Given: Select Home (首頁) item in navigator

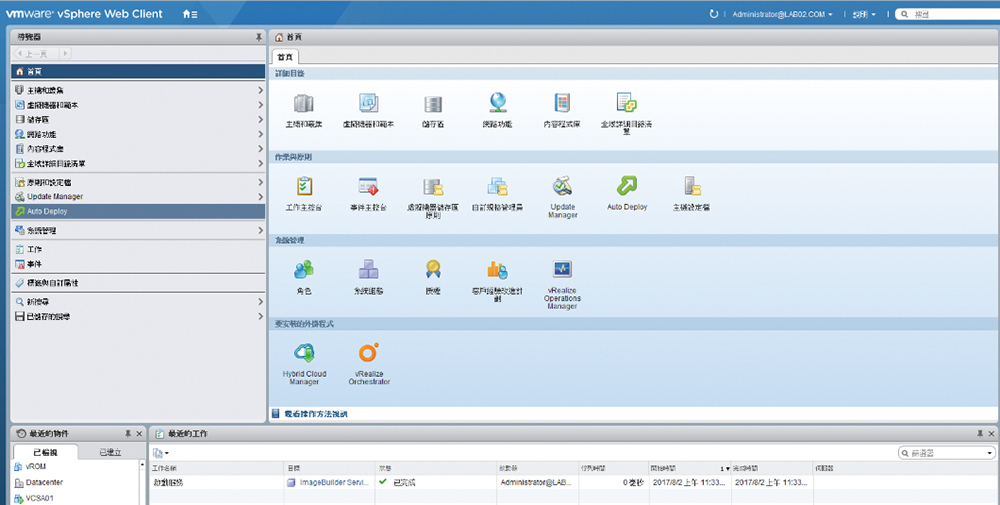Looking at the screenshot, I should tap(138, 71).
